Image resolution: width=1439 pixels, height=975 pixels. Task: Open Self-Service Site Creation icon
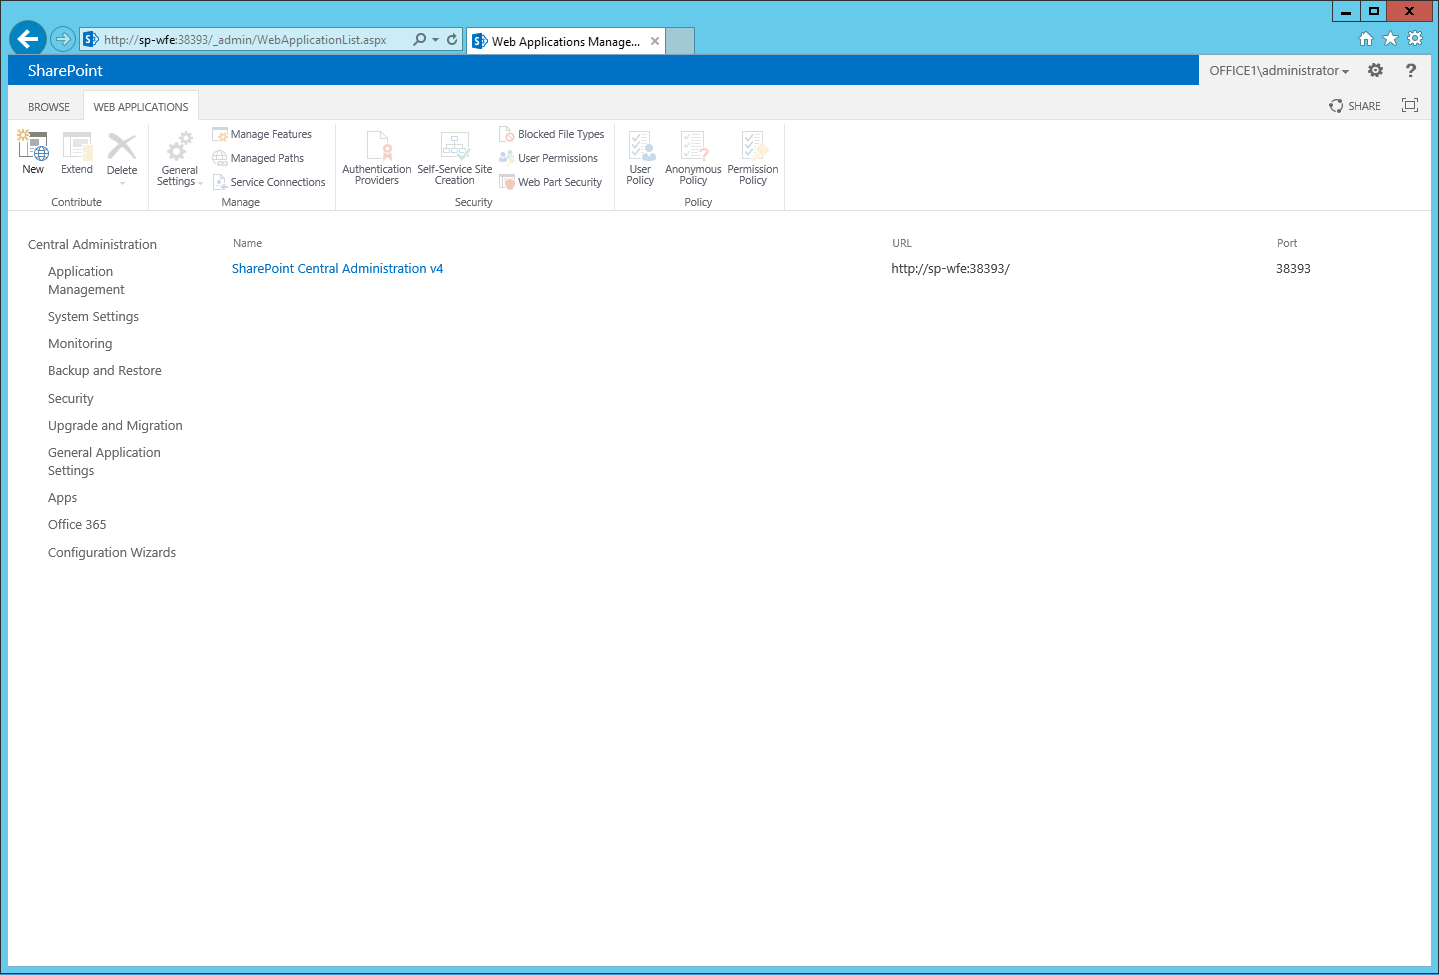click(455, 146)
